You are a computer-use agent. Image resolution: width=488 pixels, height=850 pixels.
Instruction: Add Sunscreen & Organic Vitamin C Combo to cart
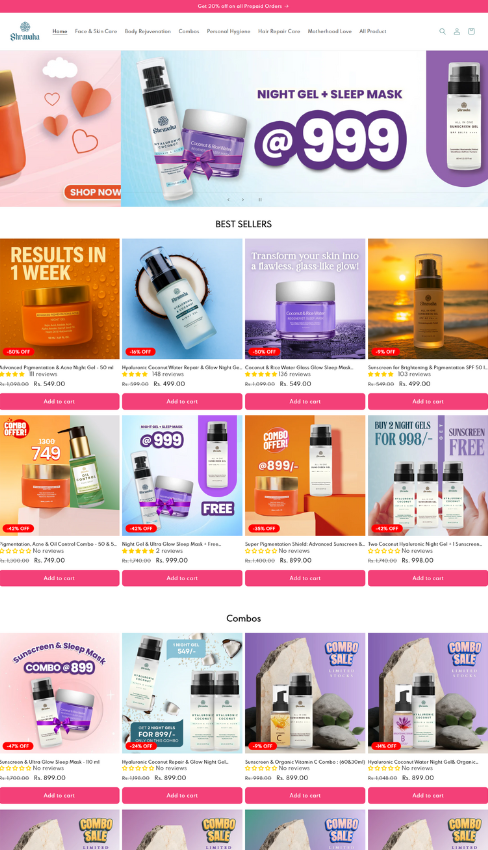(305, 795)
